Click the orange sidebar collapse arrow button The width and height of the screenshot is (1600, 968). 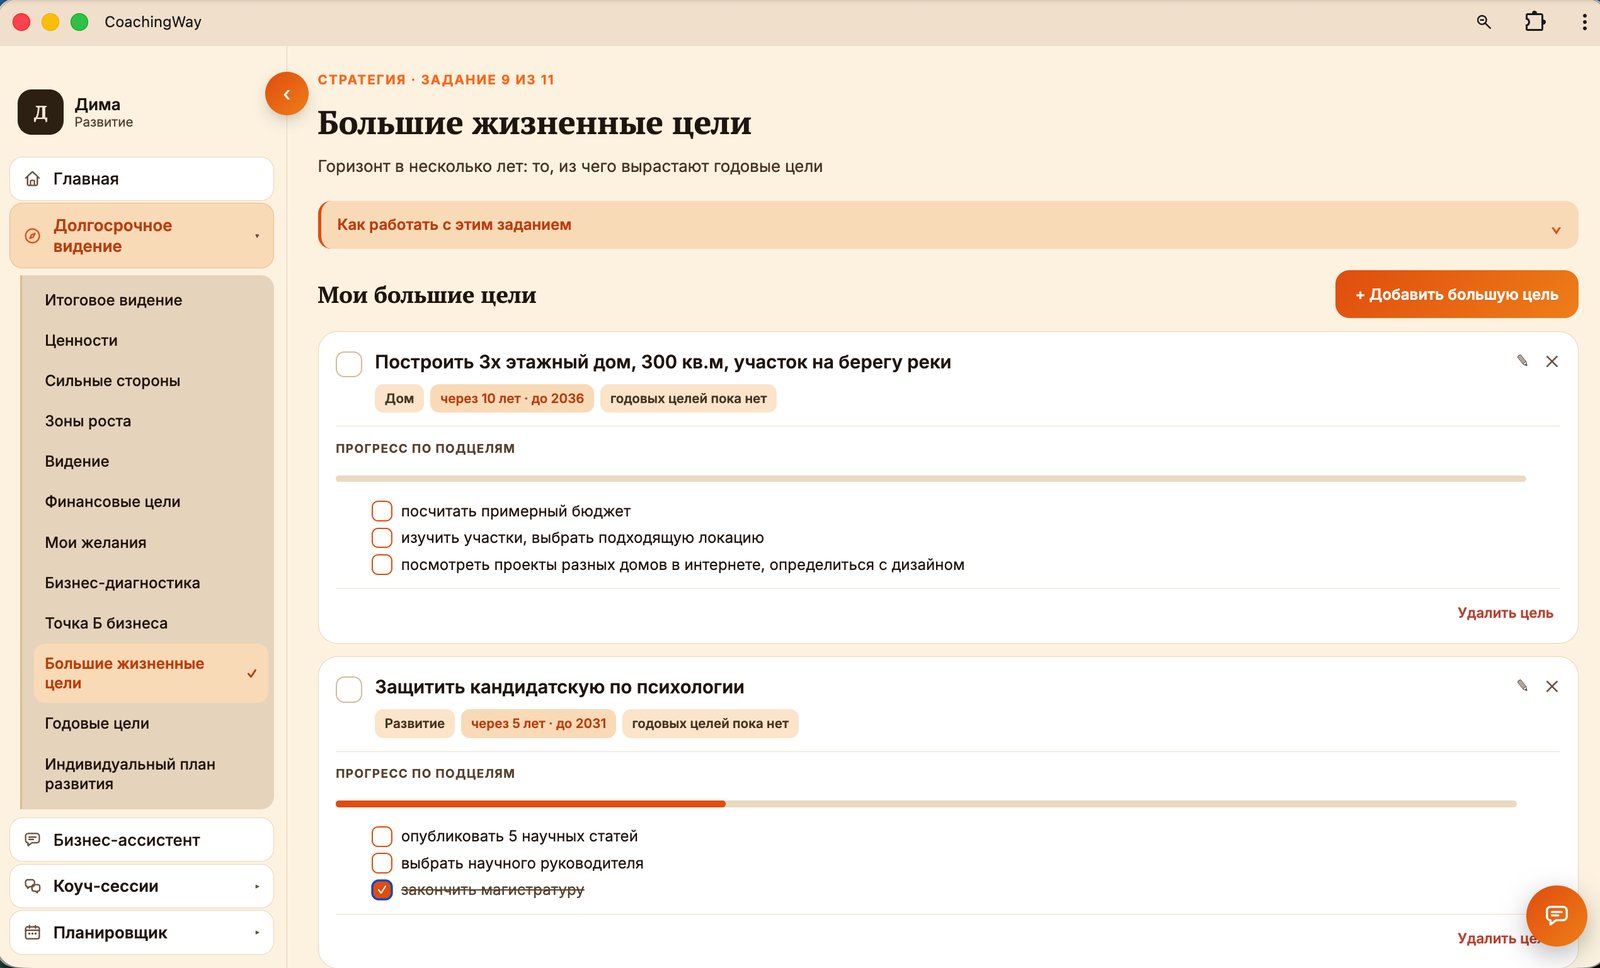coord(286,94)
